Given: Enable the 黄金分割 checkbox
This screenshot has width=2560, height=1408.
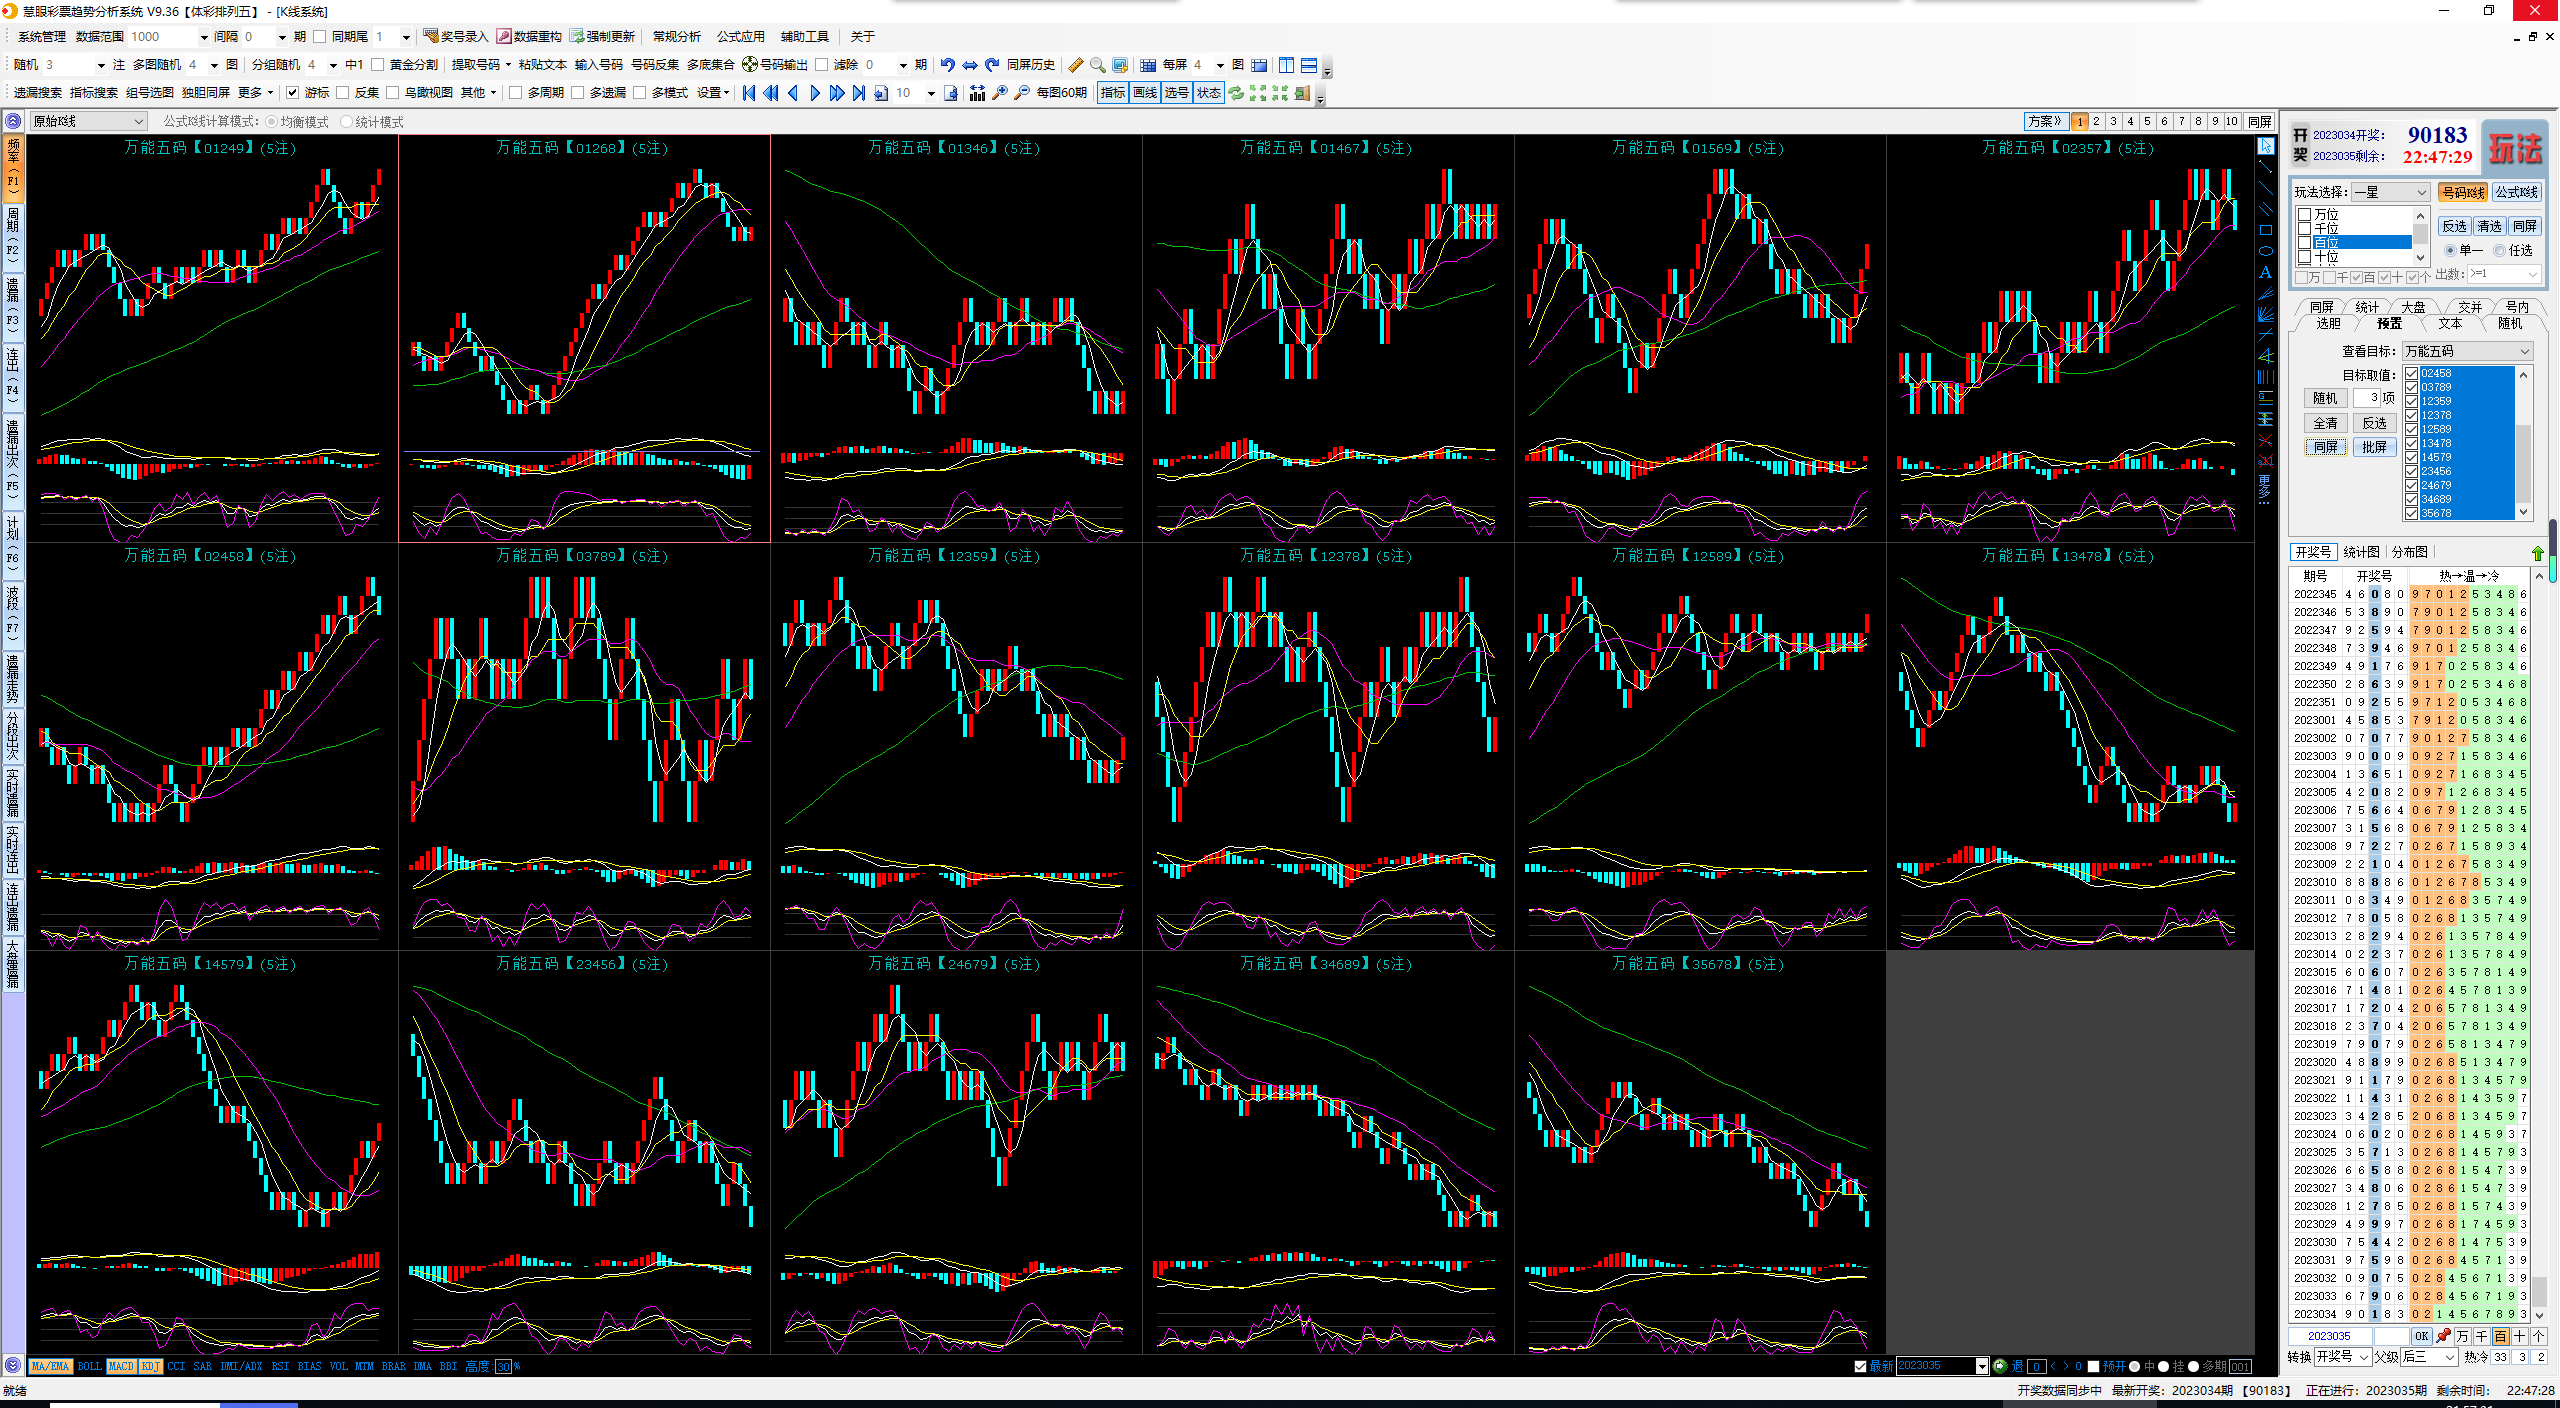Looking at the screenshot, I should click(x=378, y=64).
